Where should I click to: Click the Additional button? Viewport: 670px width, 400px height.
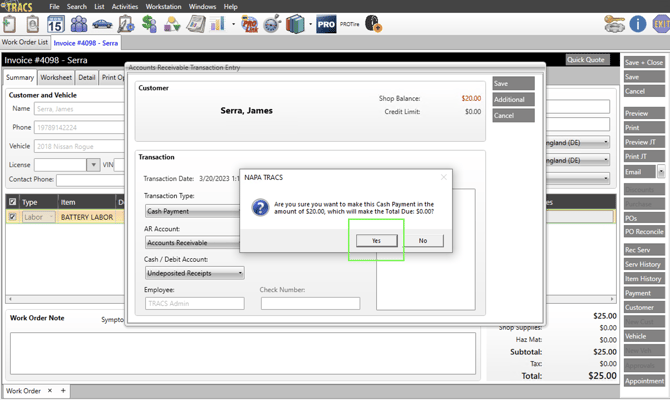coord(513,99)
